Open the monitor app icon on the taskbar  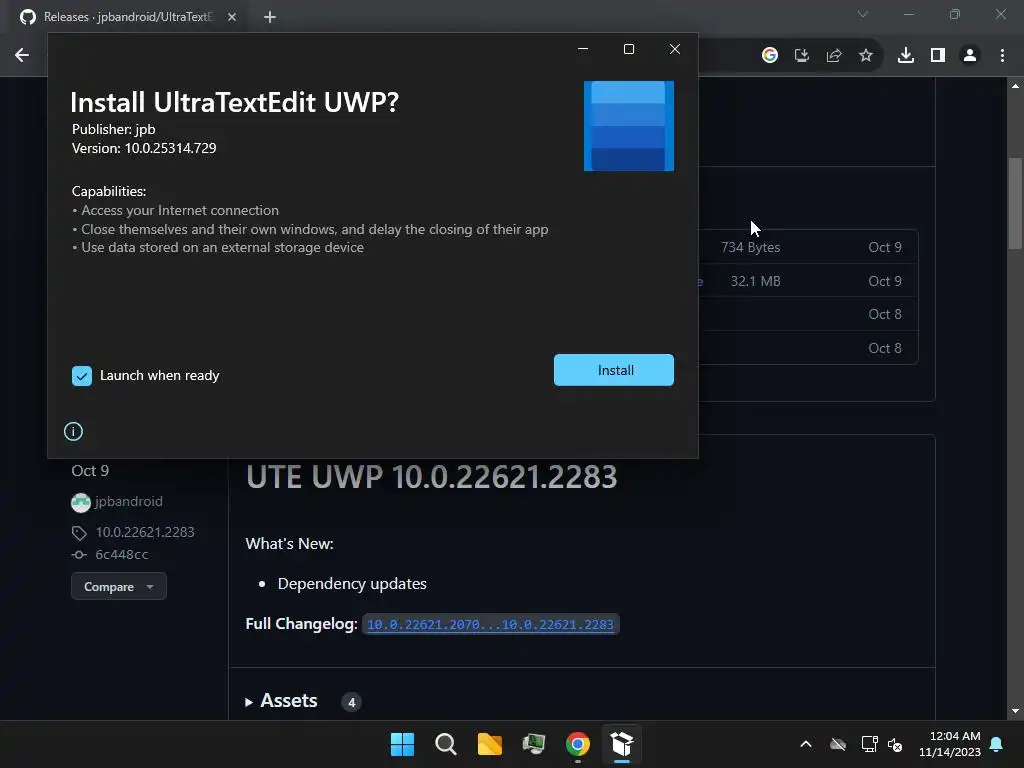pos(534,744)
